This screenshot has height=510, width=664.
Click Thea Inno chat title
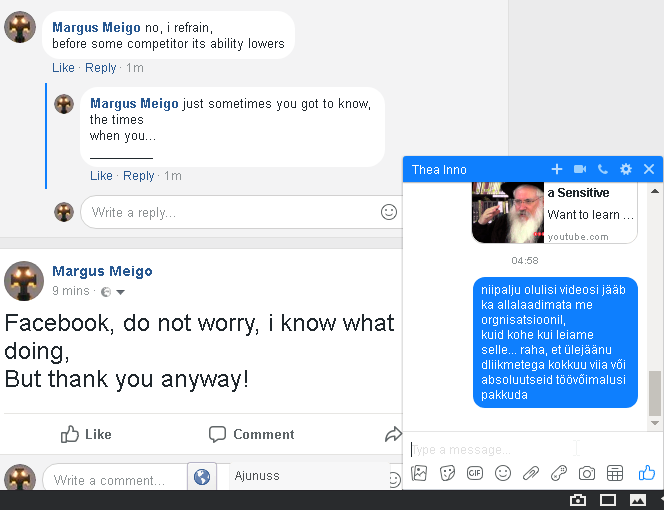439,170
